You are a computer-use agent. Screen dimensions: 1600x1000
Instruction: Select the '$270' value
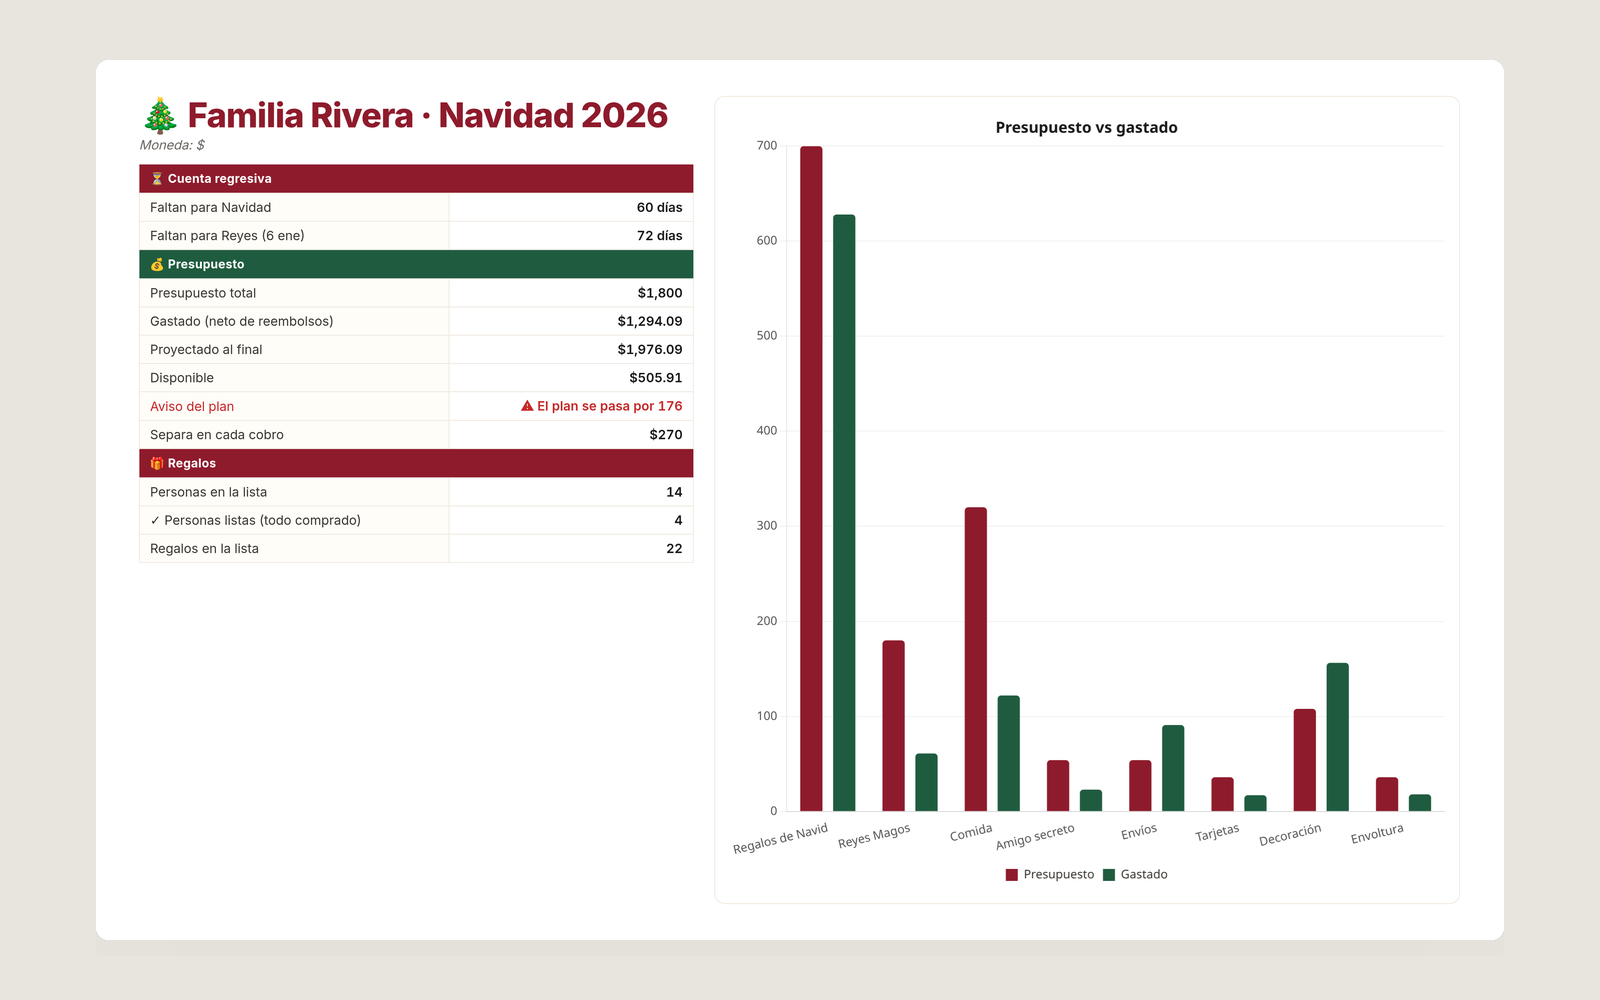click(666, 435)
